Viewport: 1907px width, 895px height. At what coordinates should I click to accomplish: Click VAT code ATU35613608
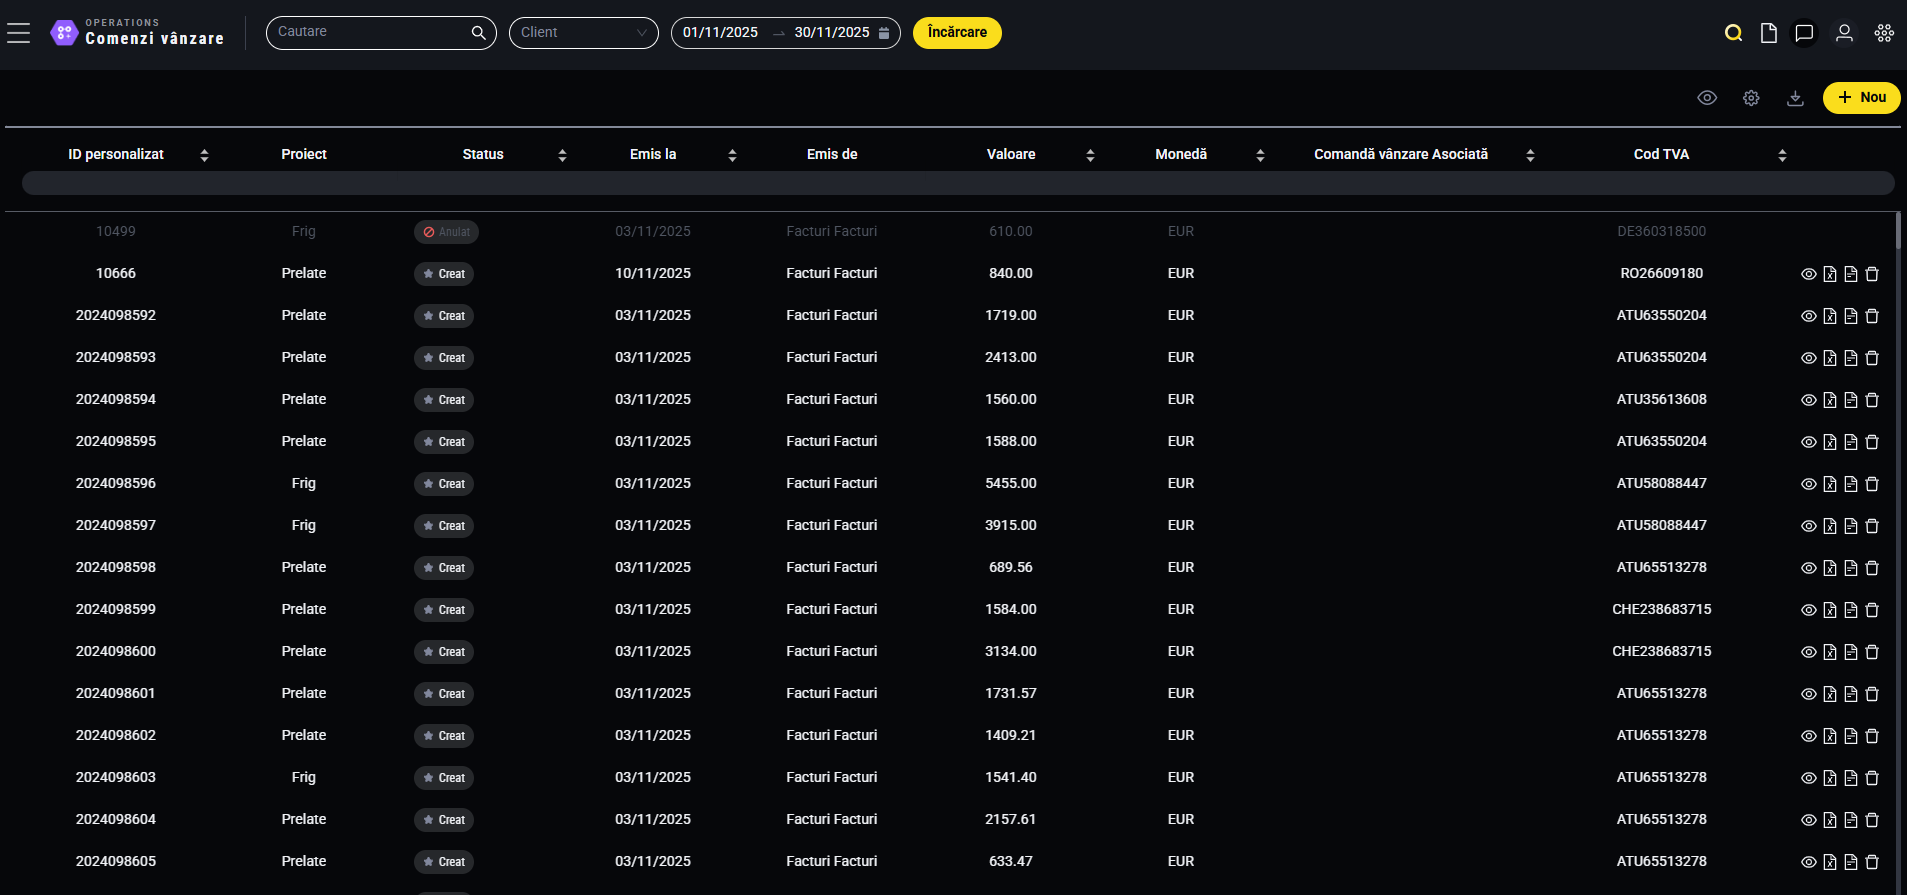pyautogui.click(x=1662, y=399)
